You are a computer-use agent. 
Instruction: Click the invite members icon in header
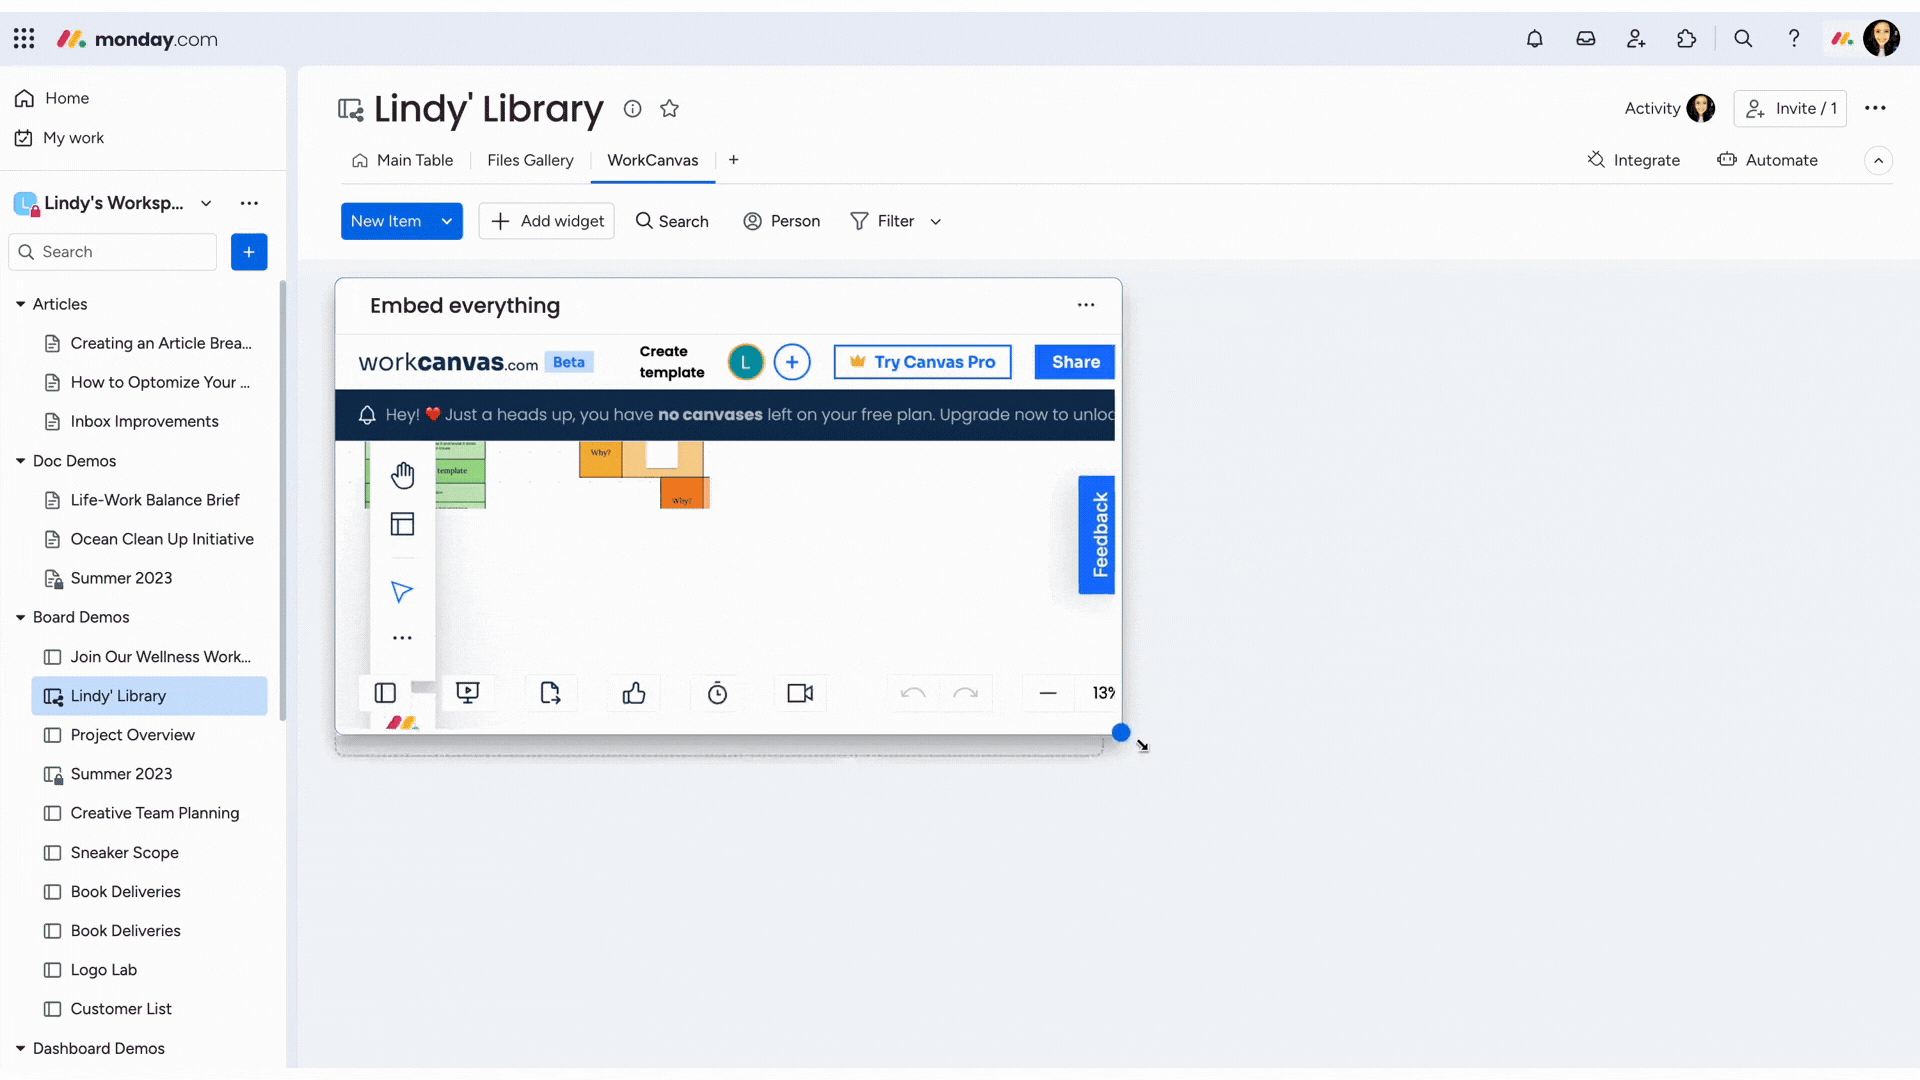(x=1636, y=39)
